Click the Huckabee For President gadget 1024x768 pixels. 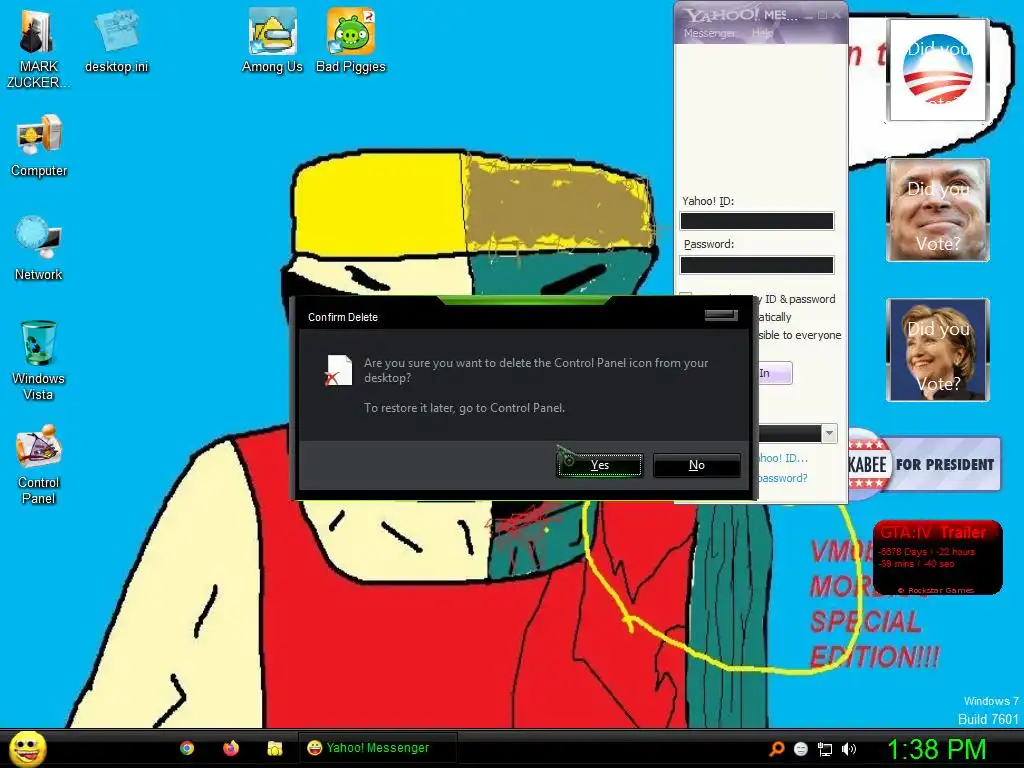tap(924, 464)
